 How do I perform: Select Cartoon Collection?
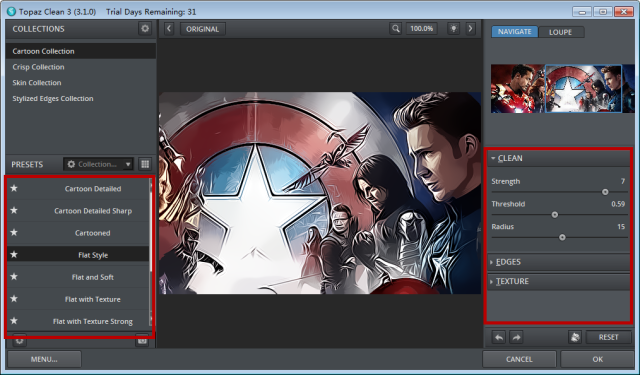tap(81, 51)
